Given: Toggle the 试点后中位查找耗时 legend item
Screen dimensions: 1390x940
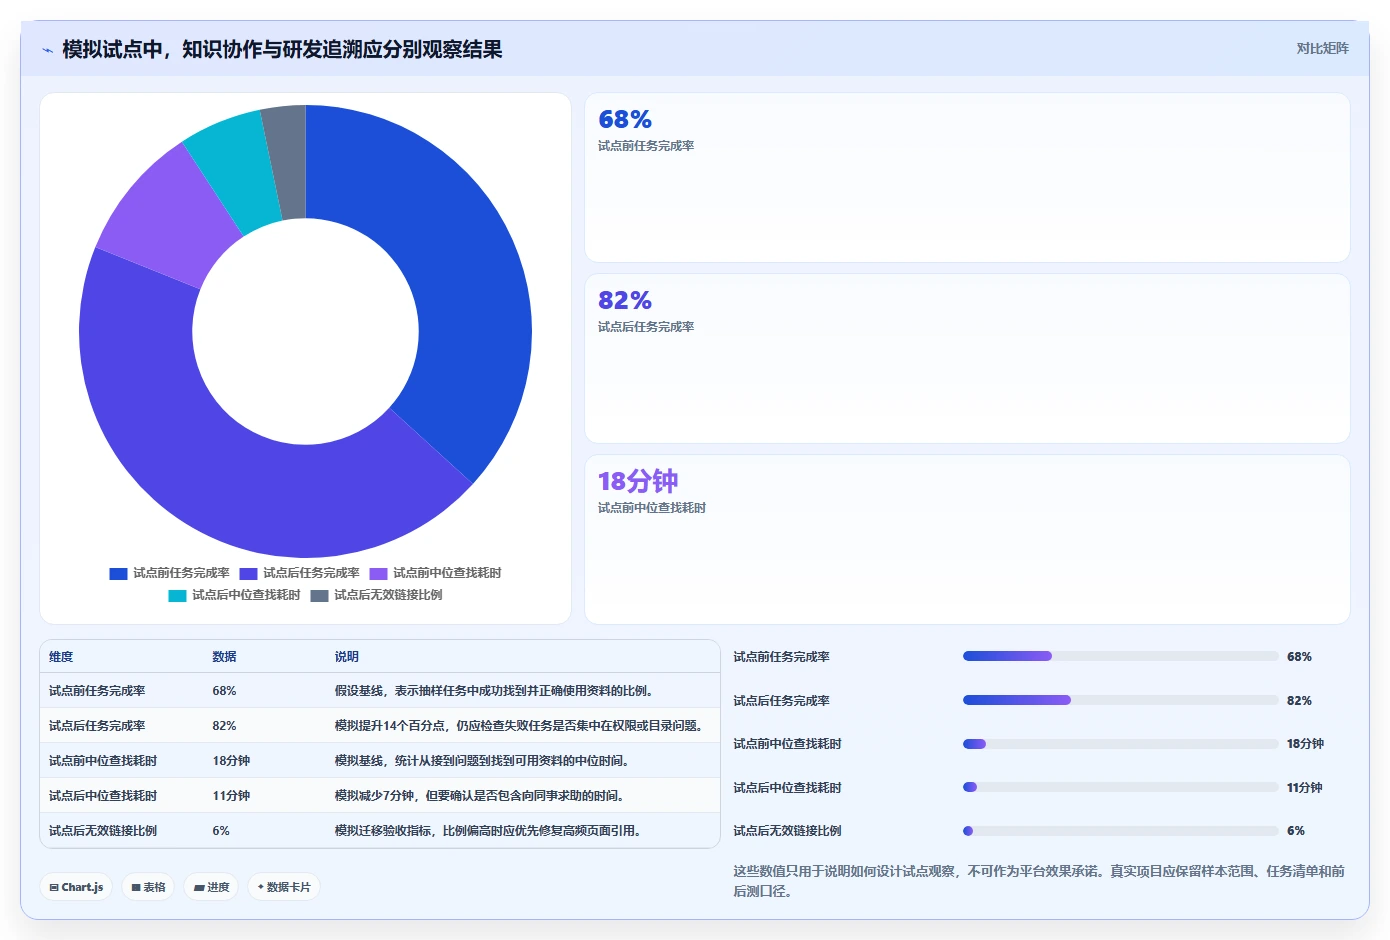Looking at the screenshot, I should coord(234,595).
